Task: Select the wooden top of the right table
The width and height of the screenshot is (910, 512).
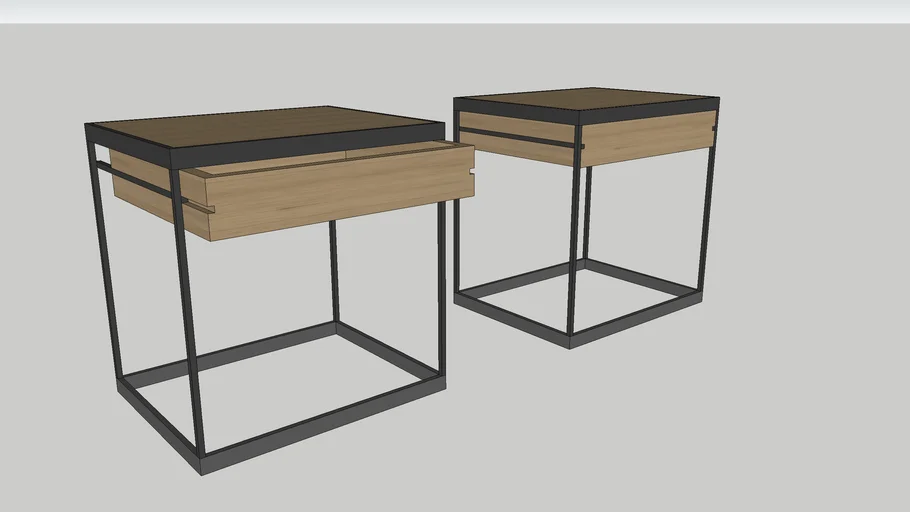Action: pyautogui.click(x=585, y=99)
